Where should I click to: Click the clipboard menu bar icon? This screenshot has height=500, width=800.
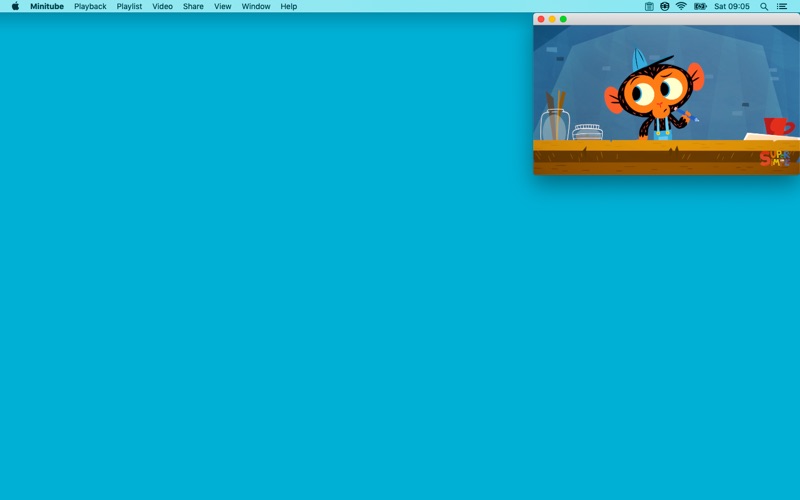(x=649, y=6)
